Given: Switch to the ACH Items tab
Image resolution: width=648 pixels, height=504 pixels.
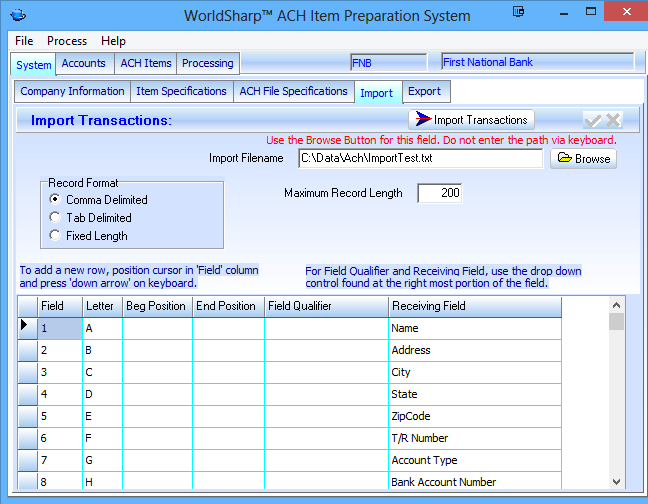Looking at the screenshot, I should click(146, 63).
